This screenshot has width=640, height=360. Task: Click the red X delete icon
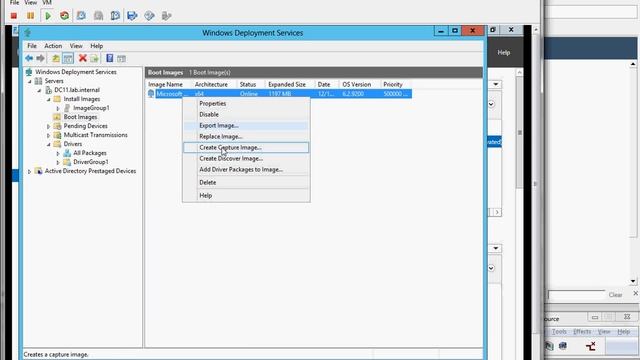[x=83, y=58]
